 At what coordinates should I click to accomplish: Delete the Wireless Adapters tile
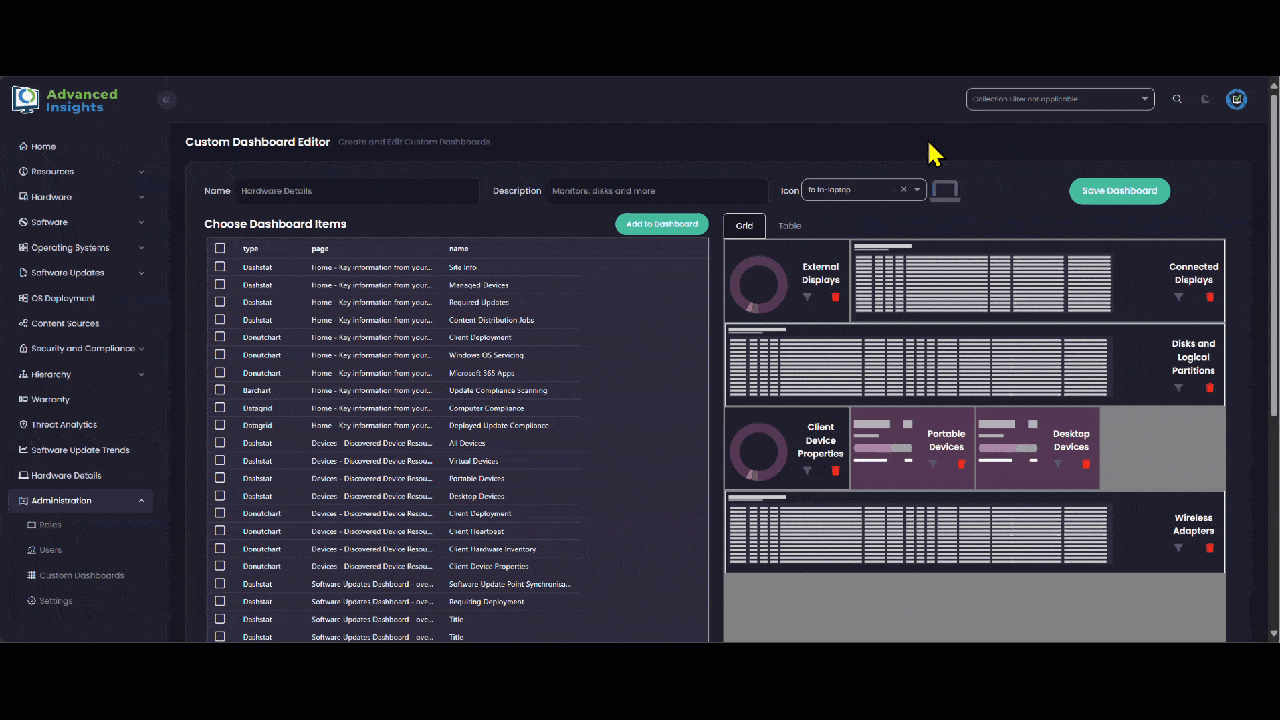1209,548
